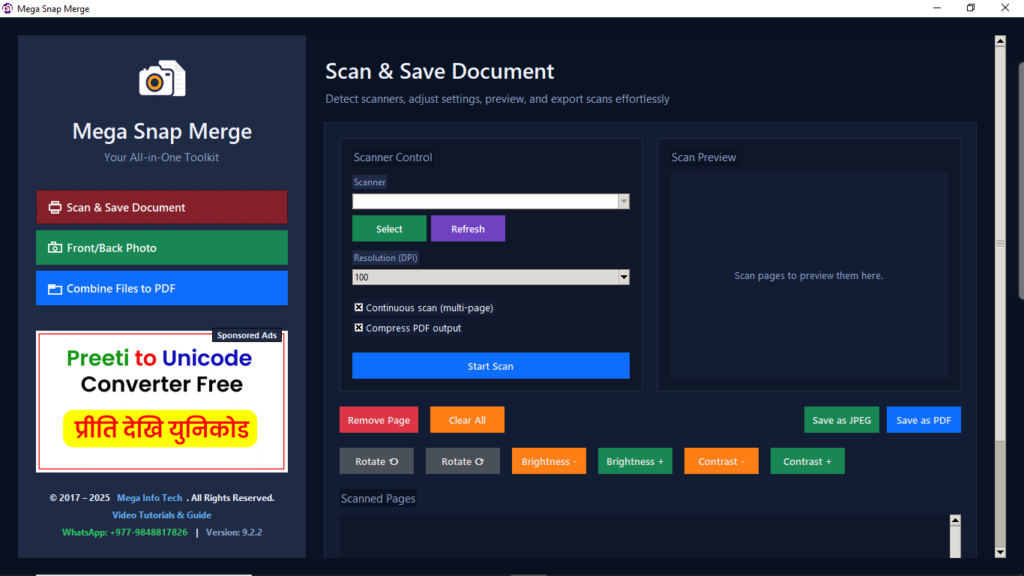Viewport: 1024px width, 576px height.
Task: Expand the Resolution (DPI) dropdown
Action: click(623, 277)
